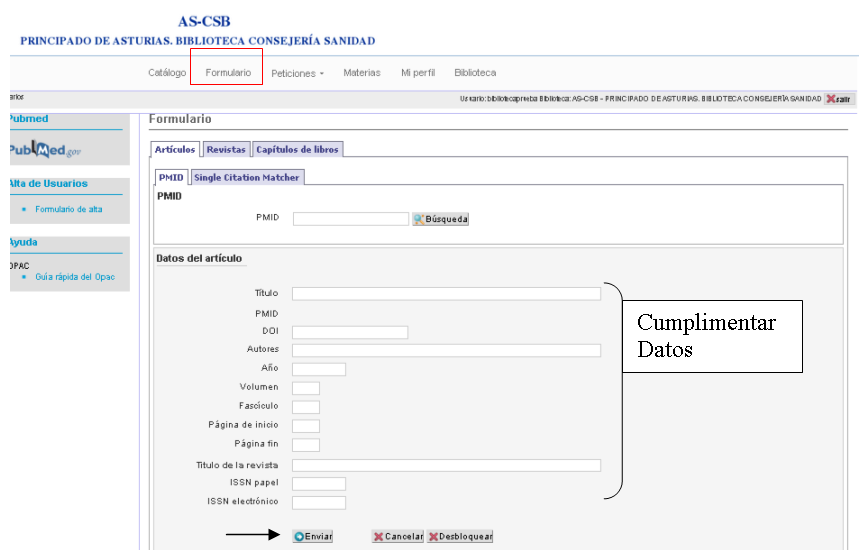
Task: Select the Formulario menu item
Action: point(228,73)
